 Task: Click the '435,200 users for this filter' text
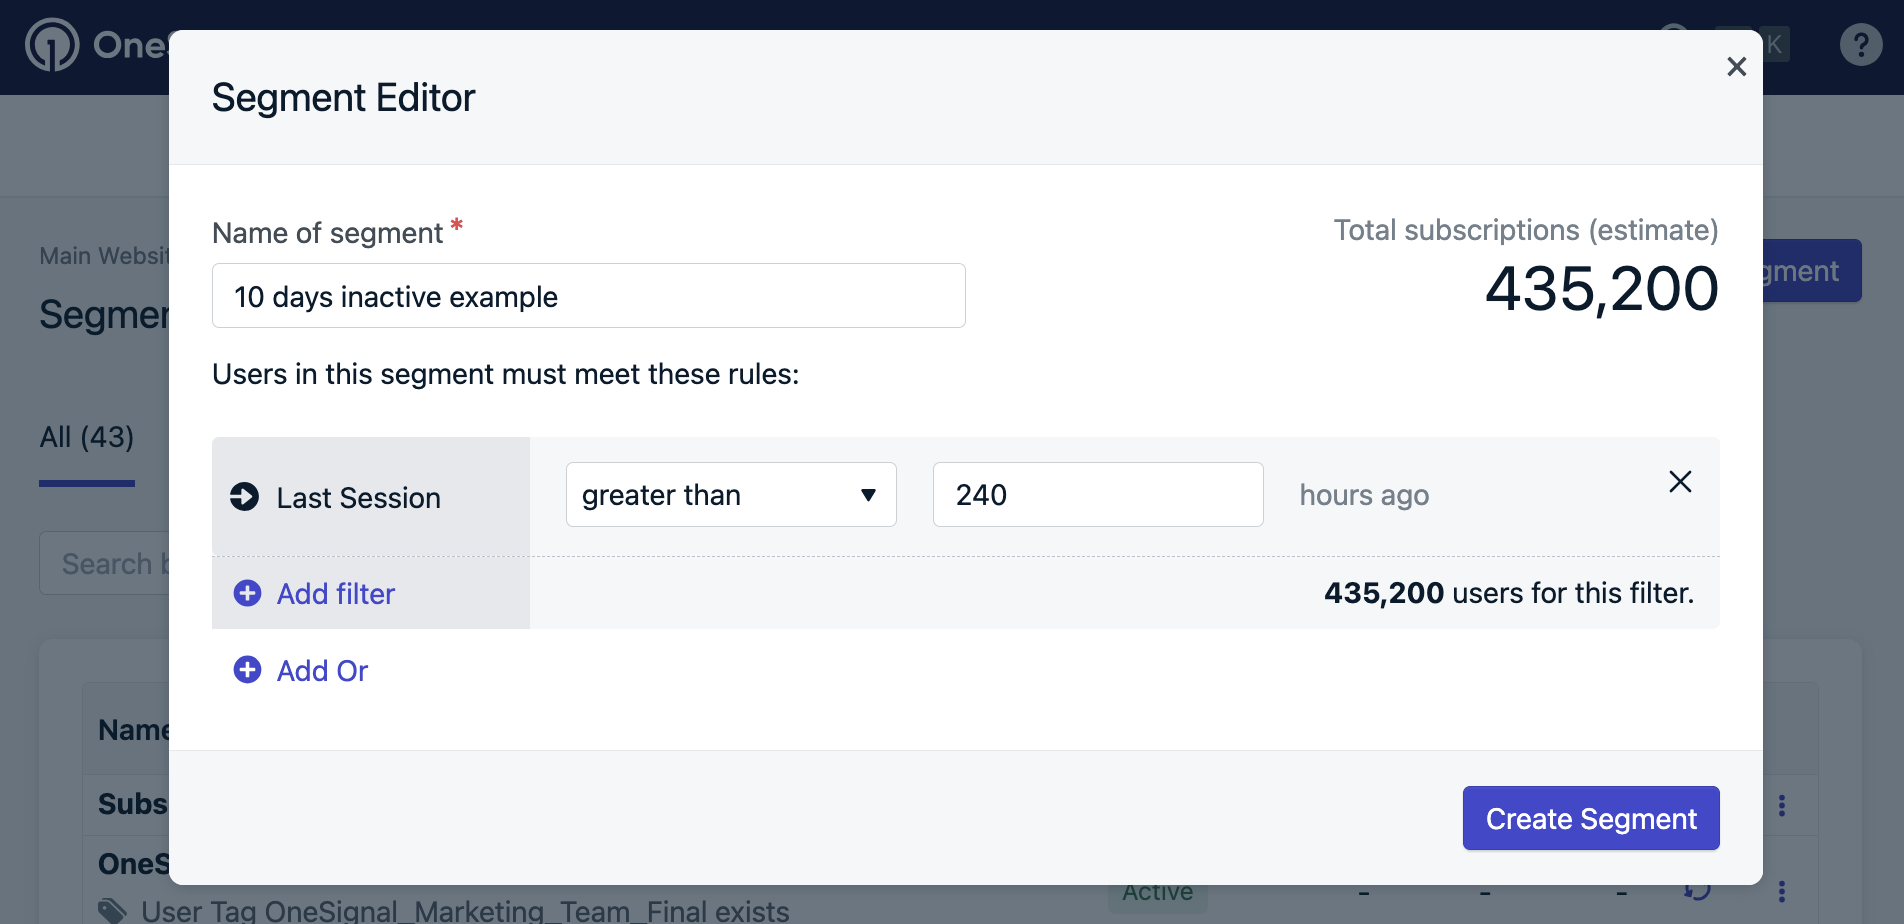(x=1509, y=593)
